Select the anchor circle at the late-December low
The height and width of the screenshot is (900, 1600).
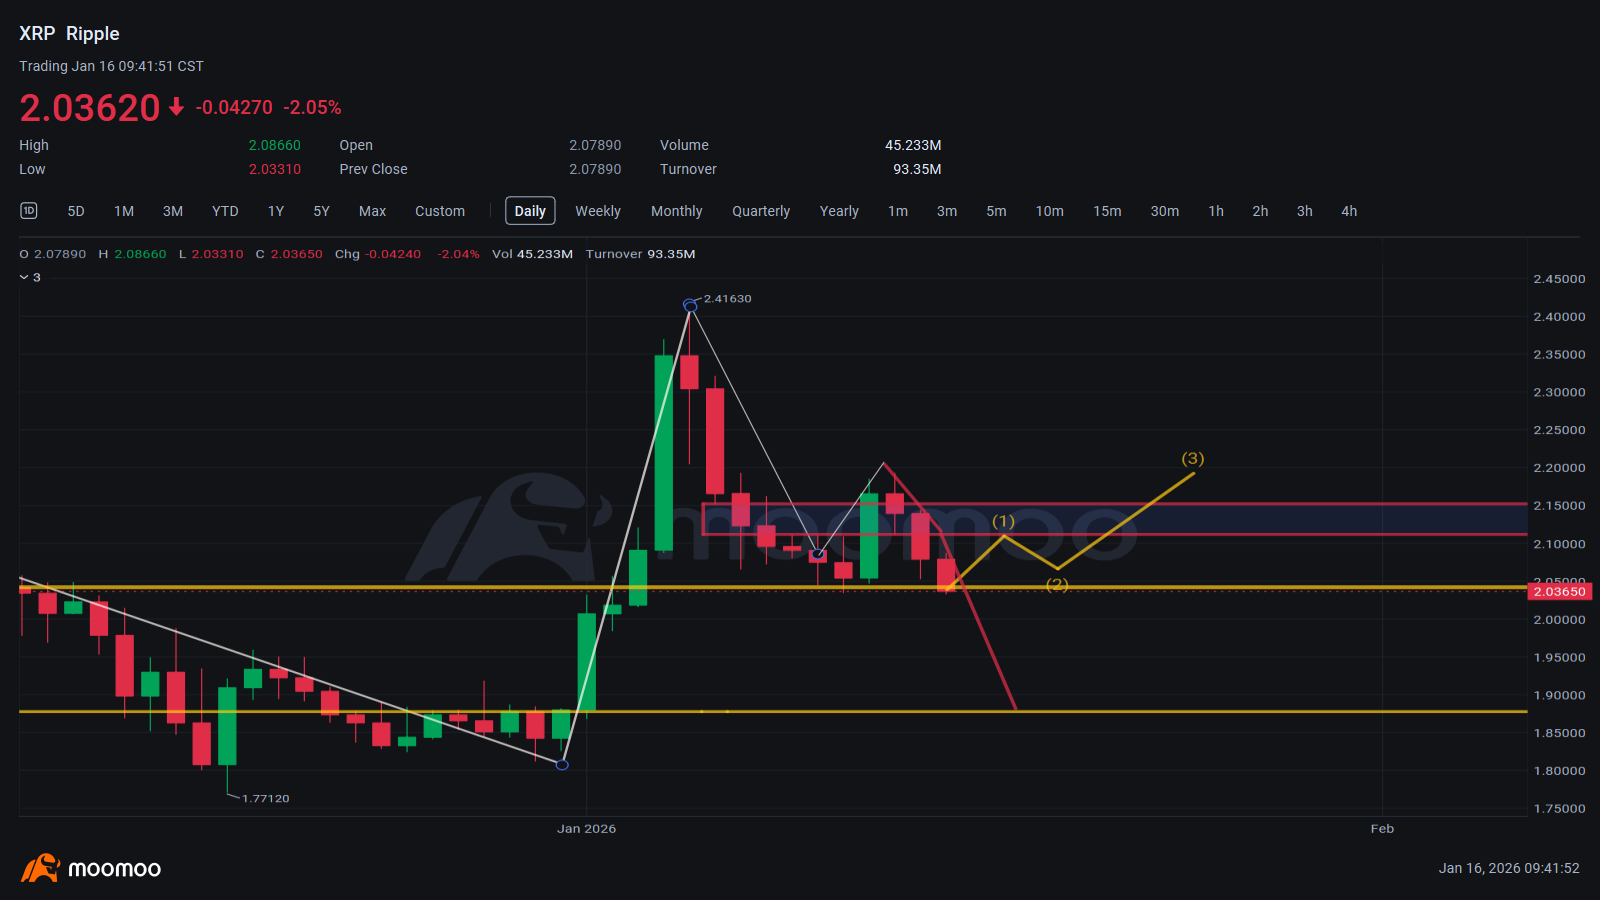[562, 765]
